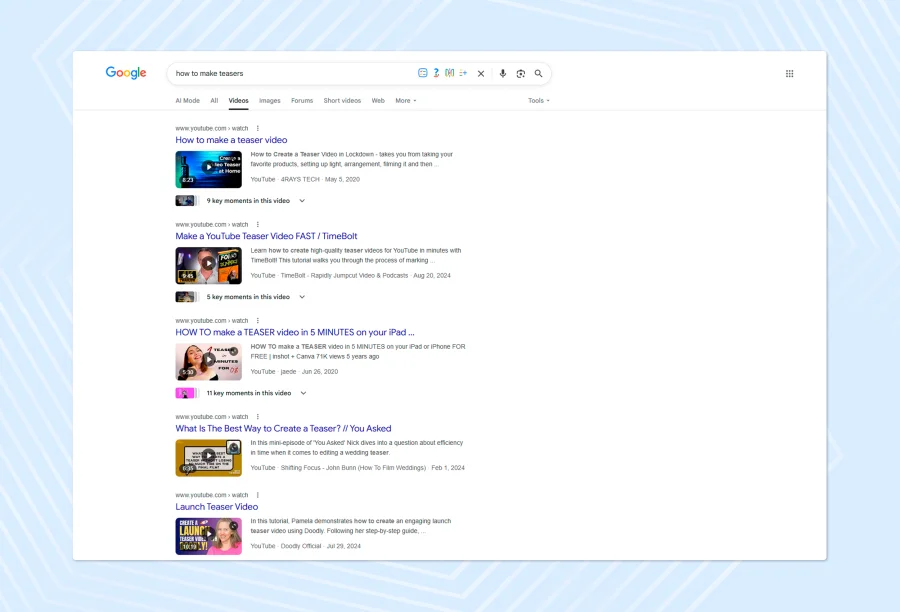Start voice search with microphone icon
900x612 pixels.
[503, 74]
